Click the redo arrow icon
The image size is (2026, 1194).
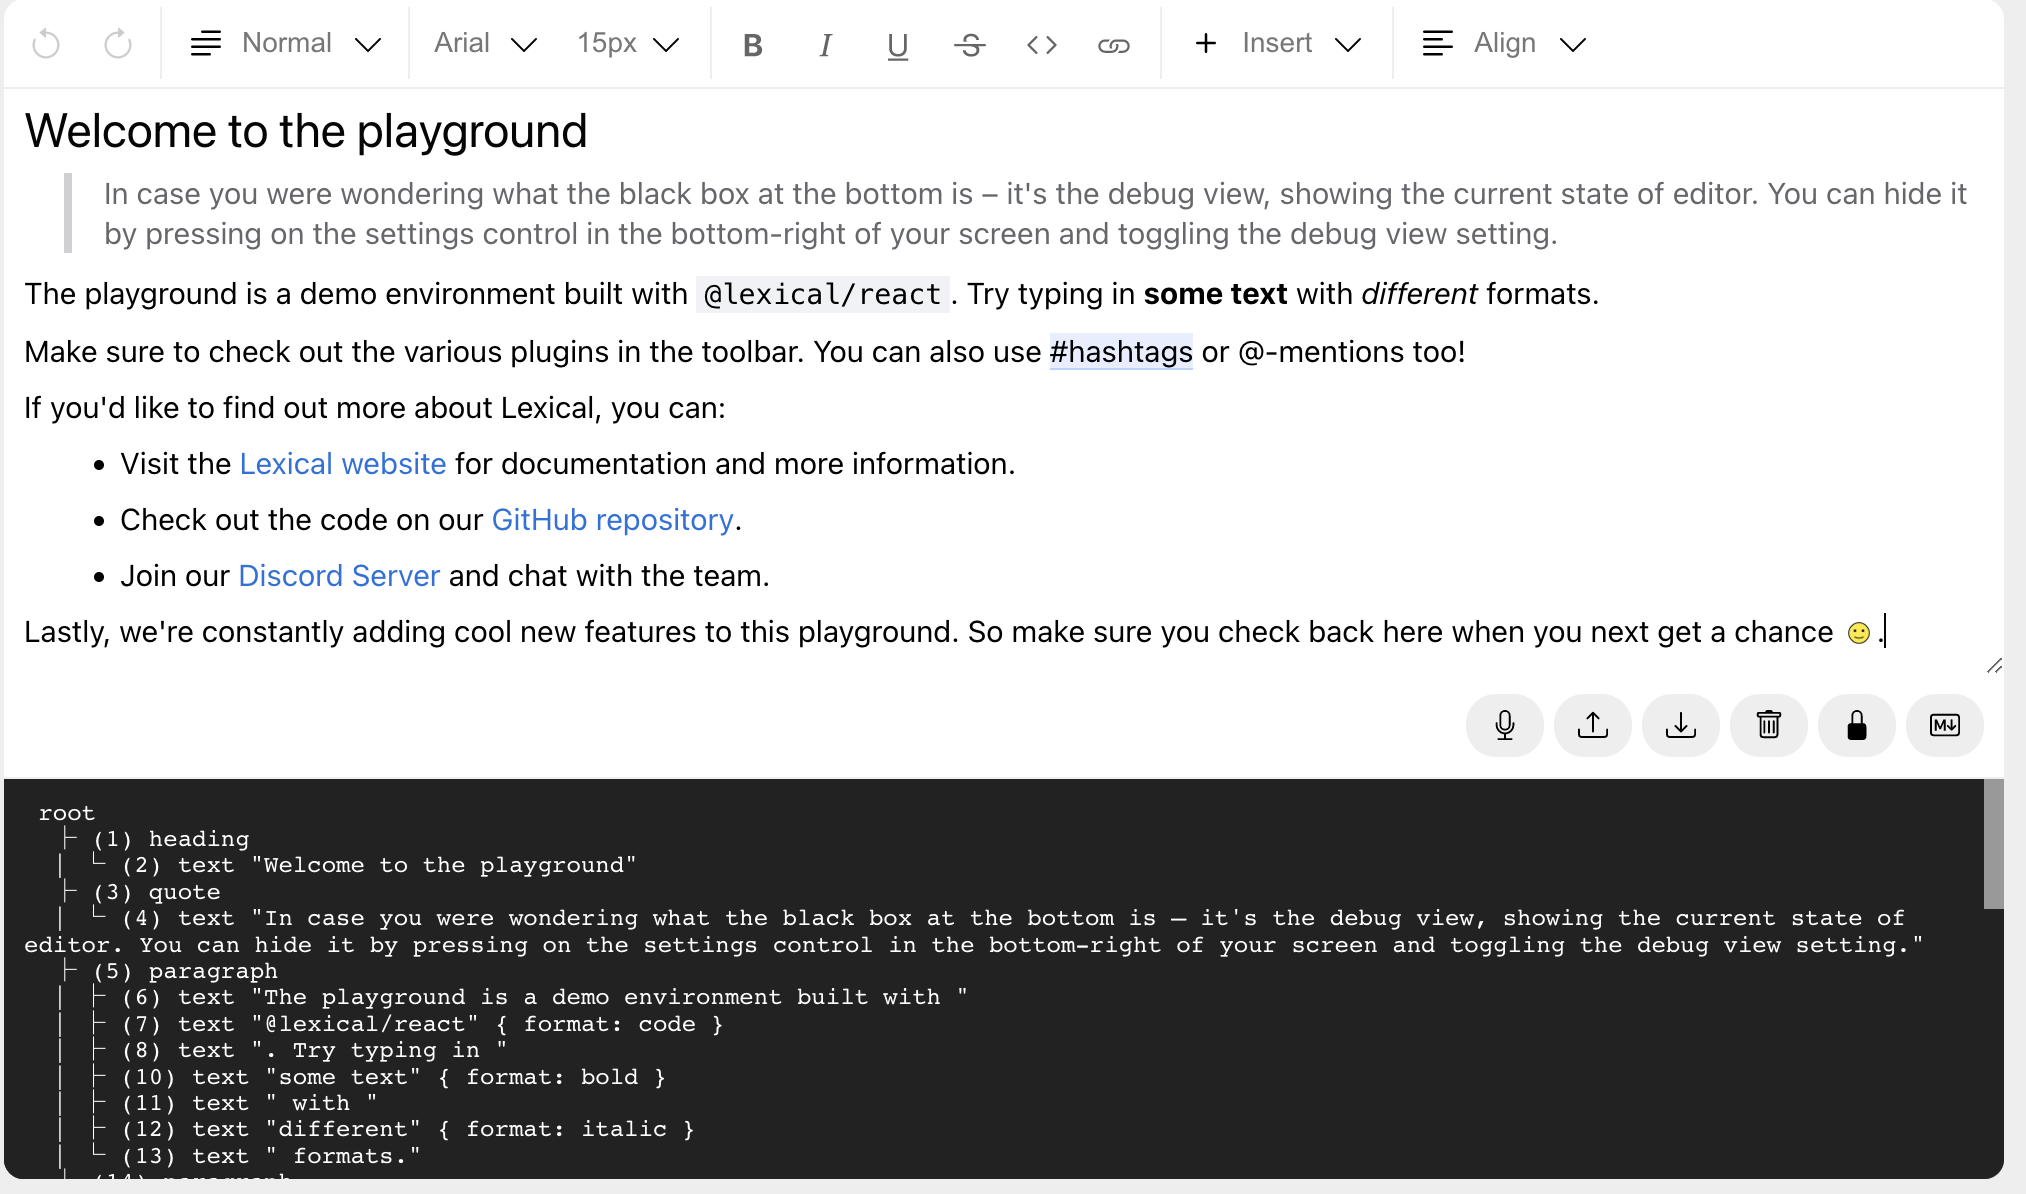(x=118, y=44)
